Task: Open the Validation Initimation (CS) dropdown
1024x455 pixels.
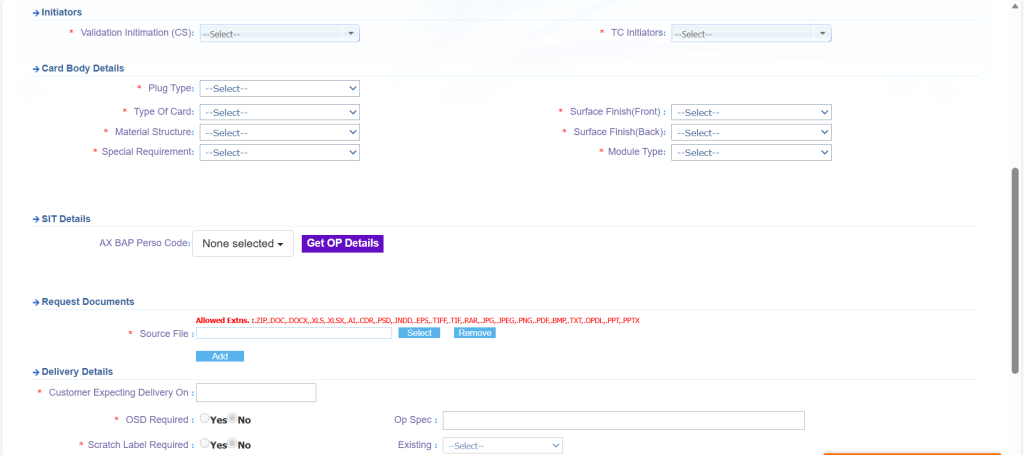Action: tap(279, 33)
